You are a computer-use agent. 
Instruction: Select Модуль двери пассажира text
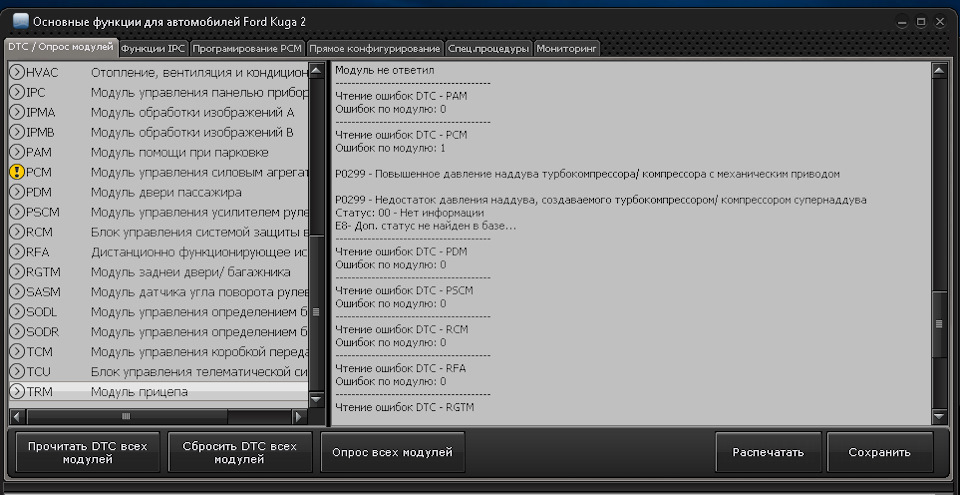(x=166, y=192)
